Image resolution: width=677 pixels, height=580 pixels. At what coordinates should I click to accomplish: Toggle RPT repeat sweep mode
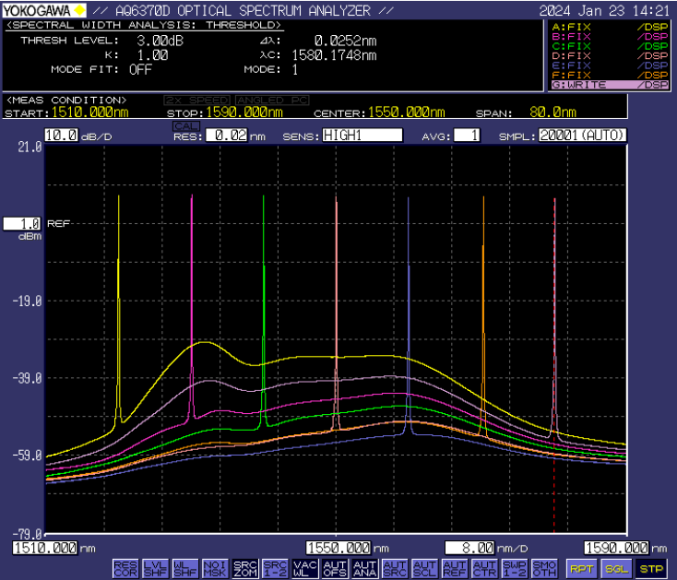tap(581, 568)
